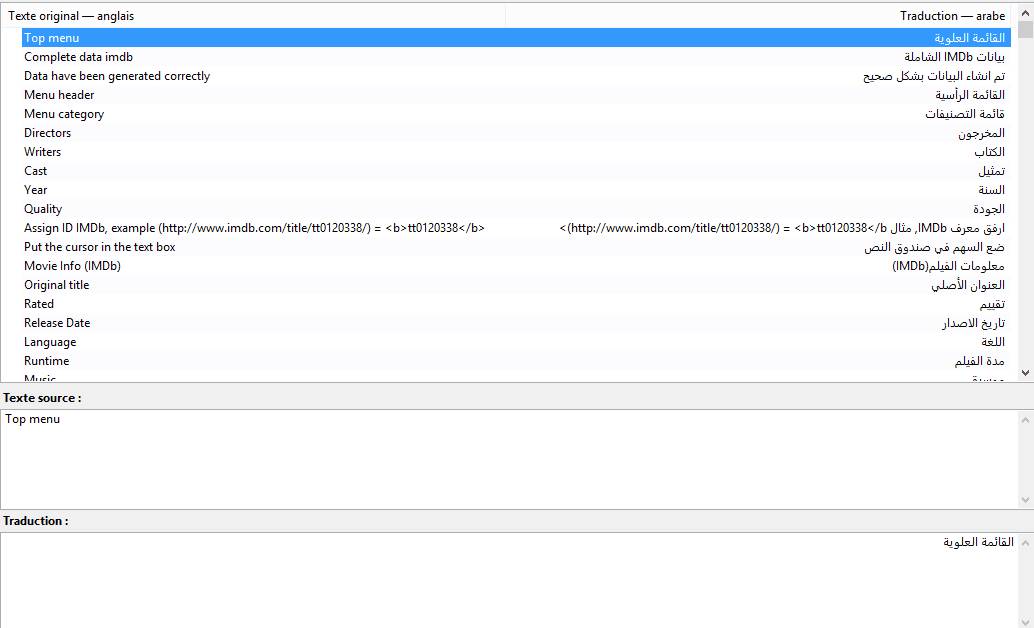Viewport: 1034px width, 628px height.
Task: Select the 'Top menu' string row
Action: pyautogui.click(x=516, y=38)
